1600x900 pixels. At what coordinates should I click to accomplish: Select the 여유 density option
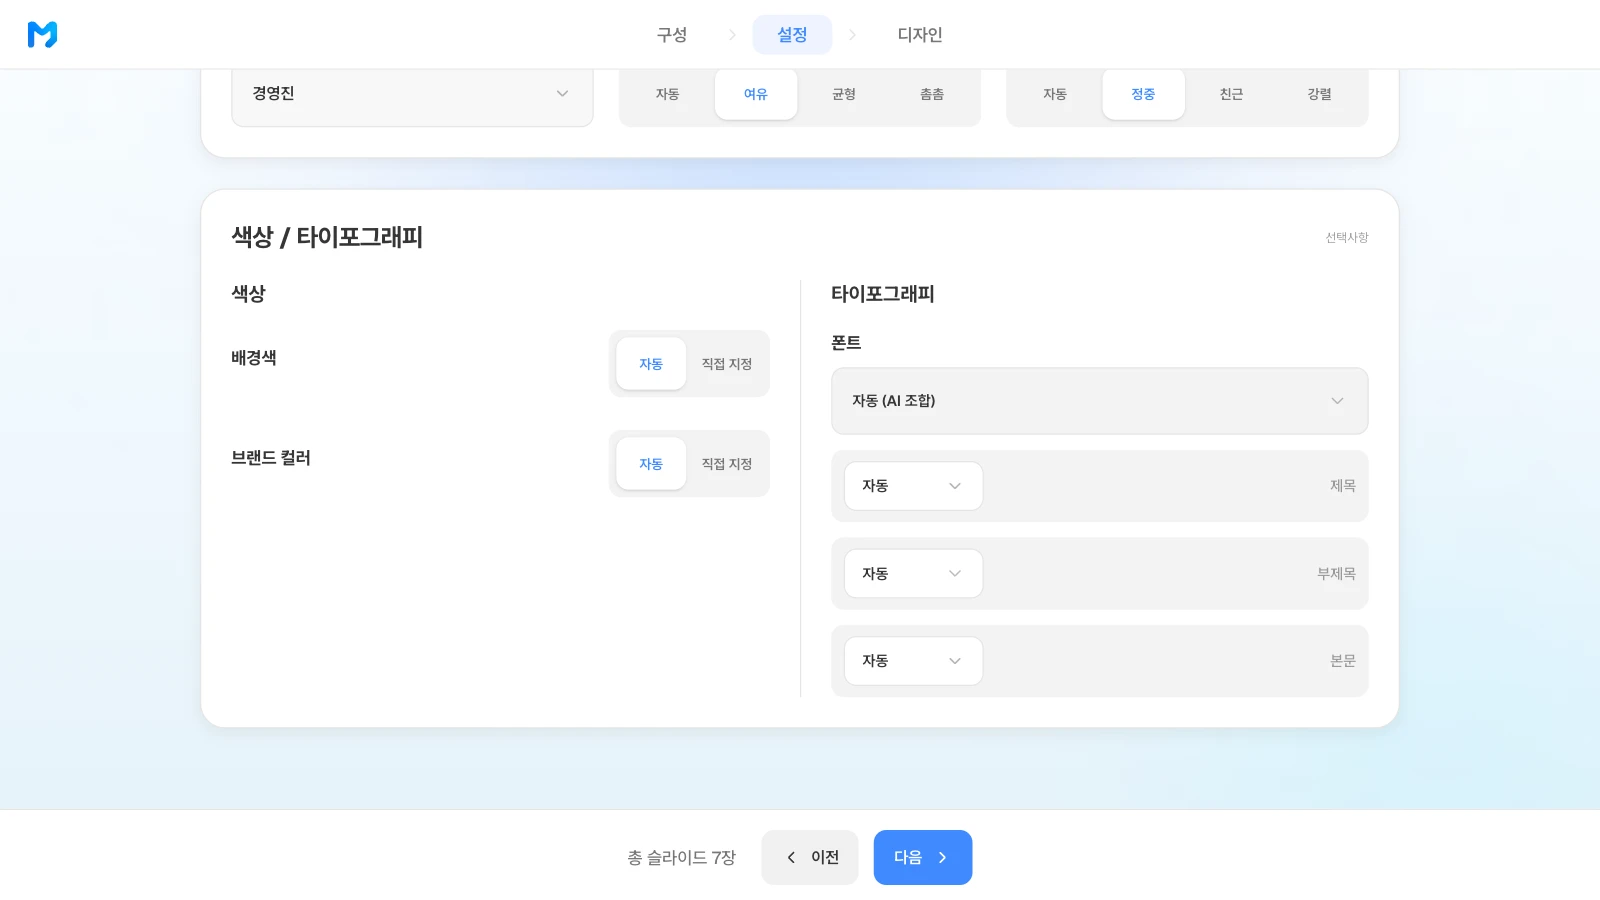756,94
